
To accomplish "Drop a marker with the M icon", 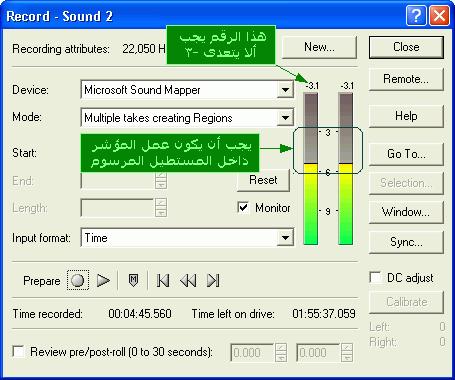I will coord(133,280).
